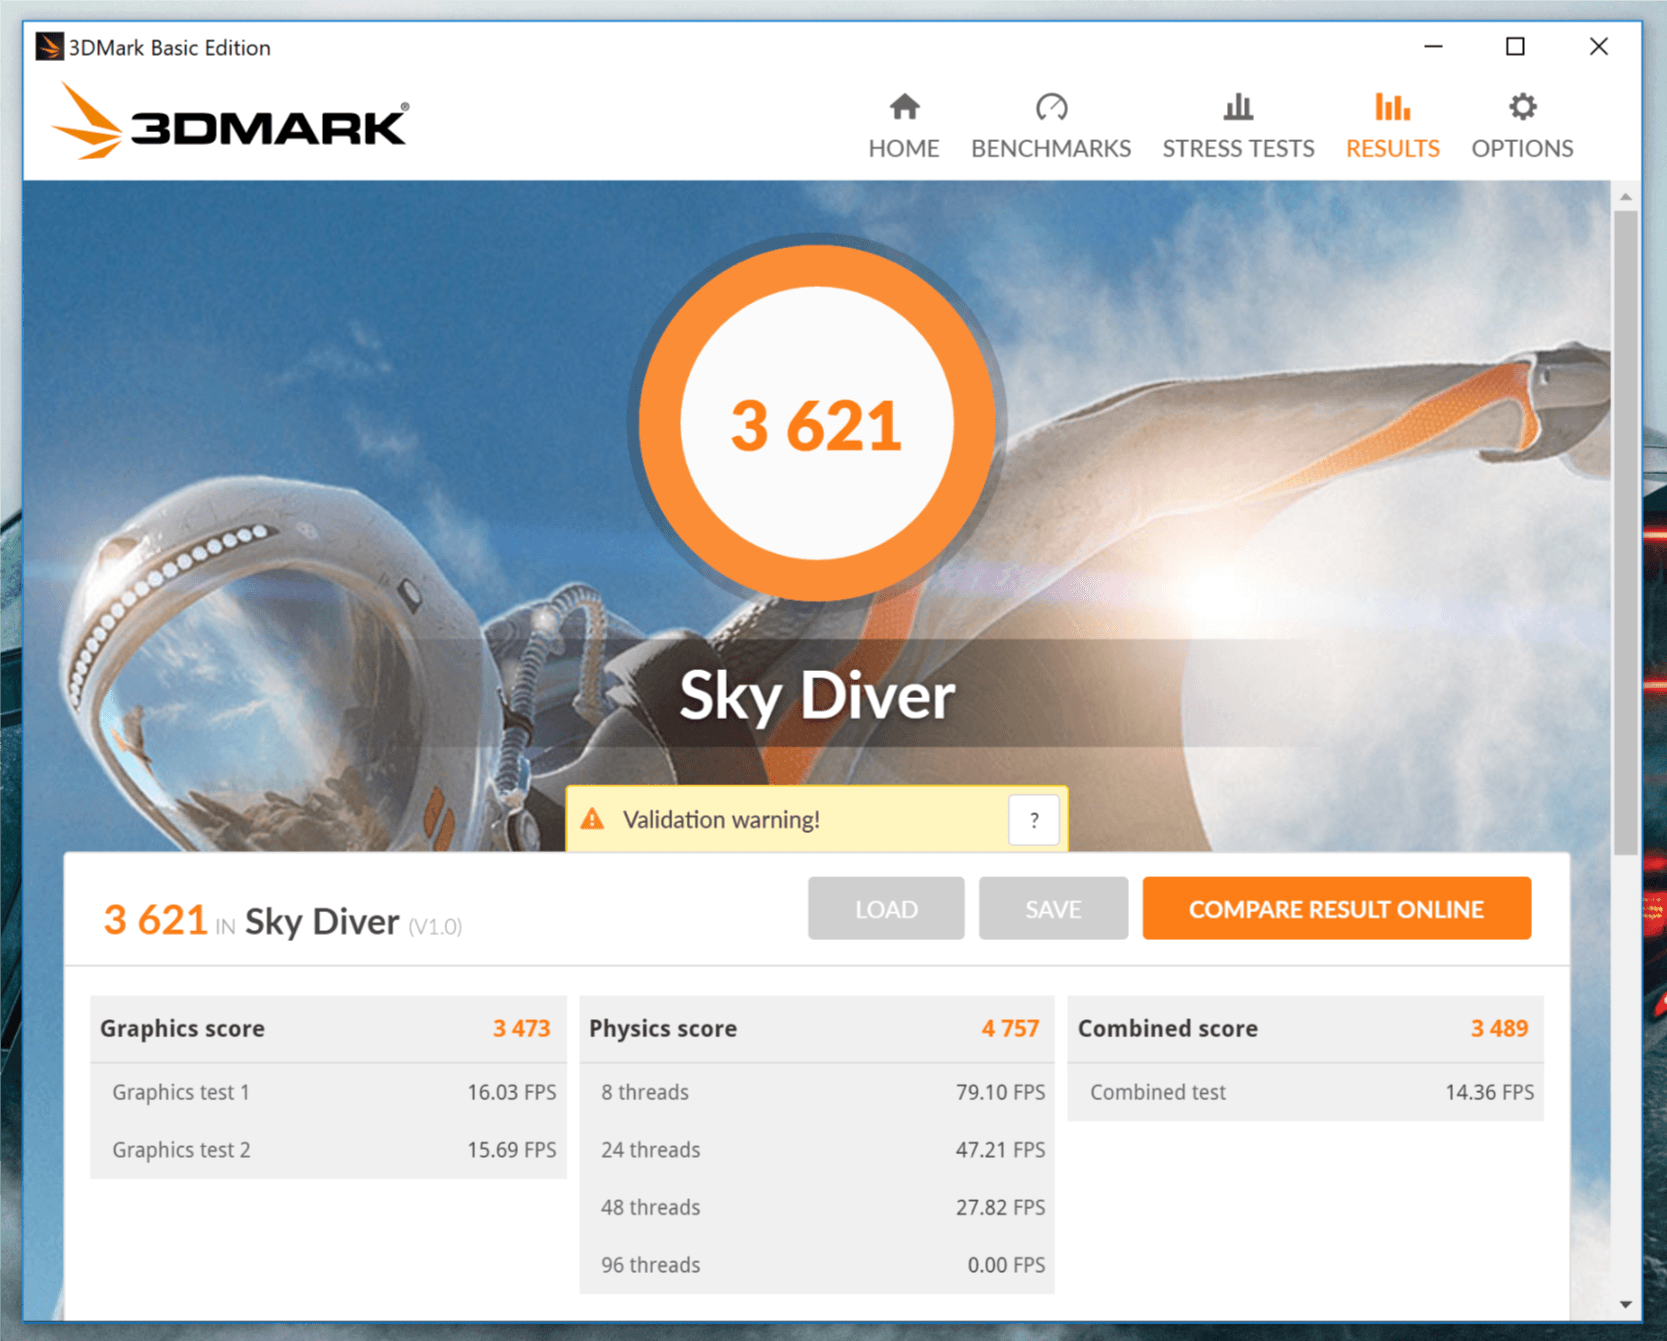This screenshot has width=1667, height=1341.
Task: Open the OPTIONS tab label
Action: (1522, 148)
